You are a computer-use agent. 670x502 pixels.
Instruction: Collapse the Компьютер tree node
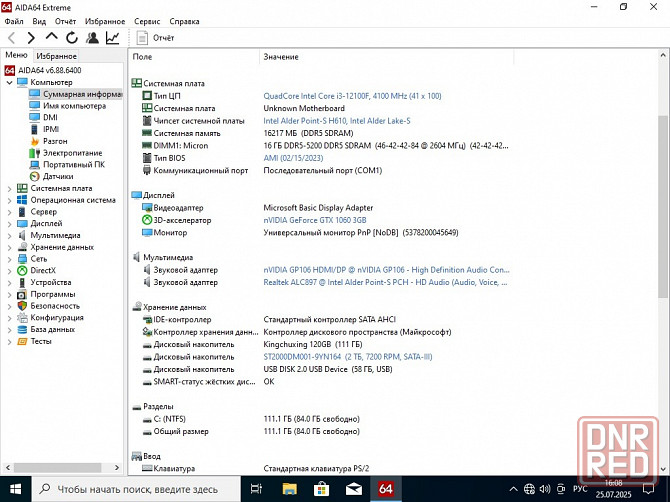click(x=9, y=82)
